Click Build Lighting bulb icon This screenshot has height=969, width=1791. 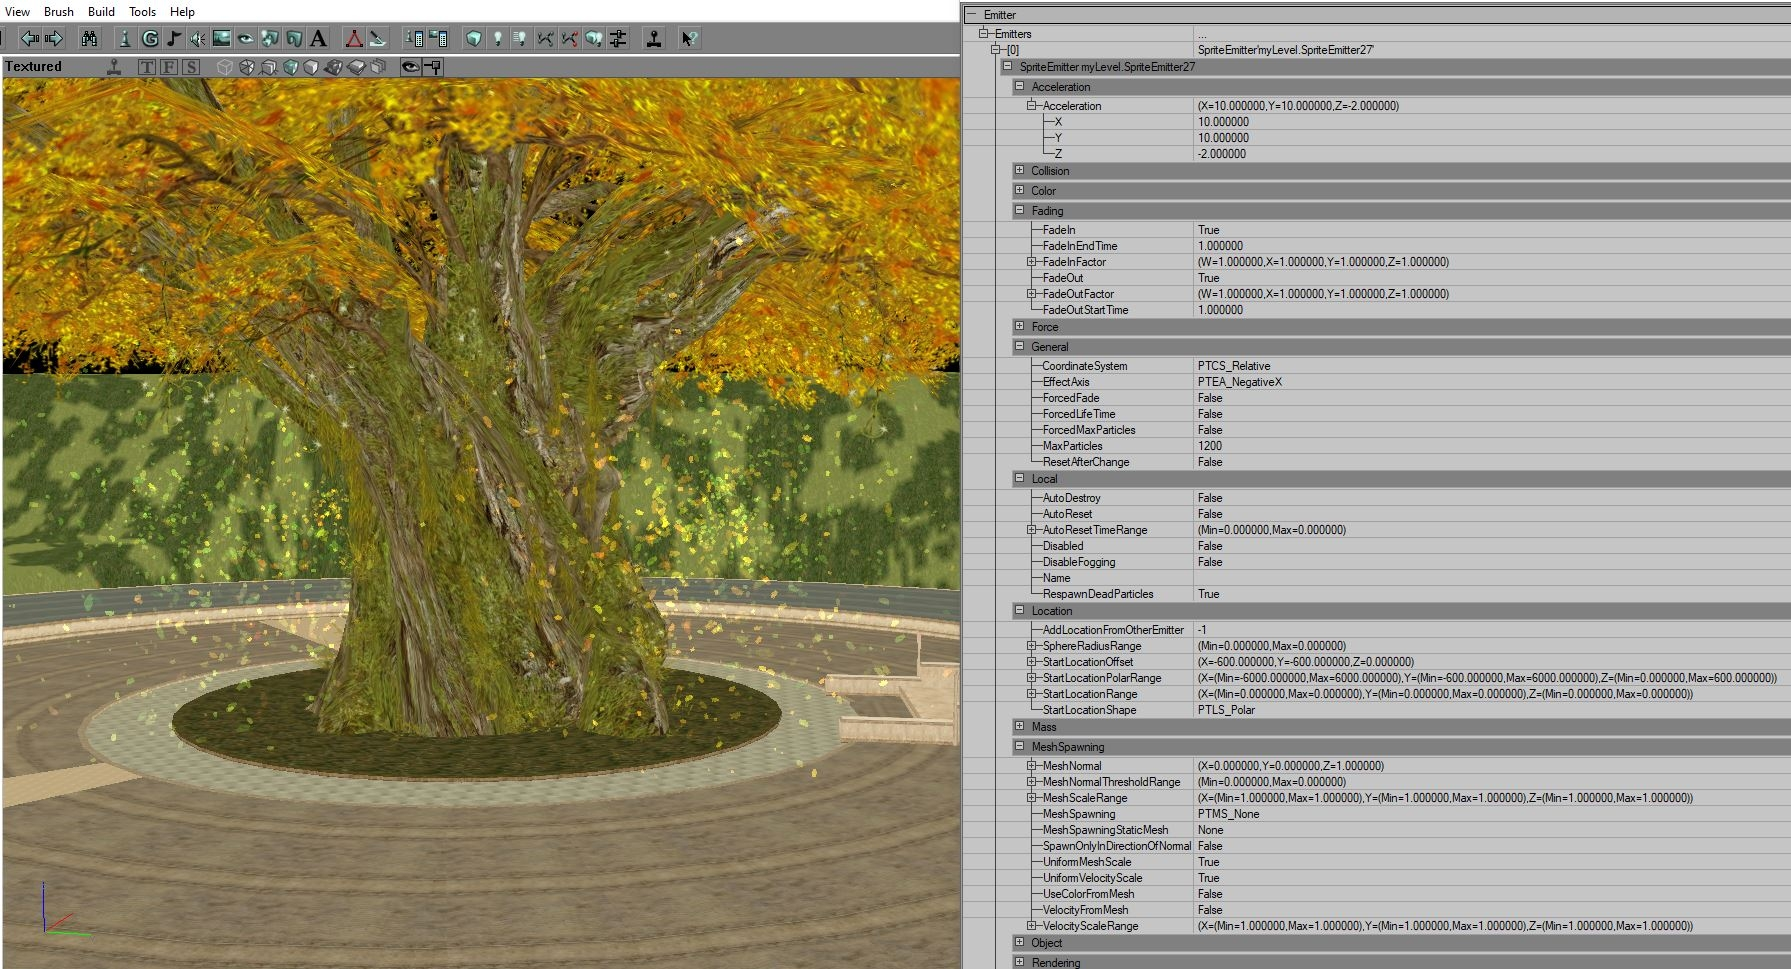pos(498,39)
